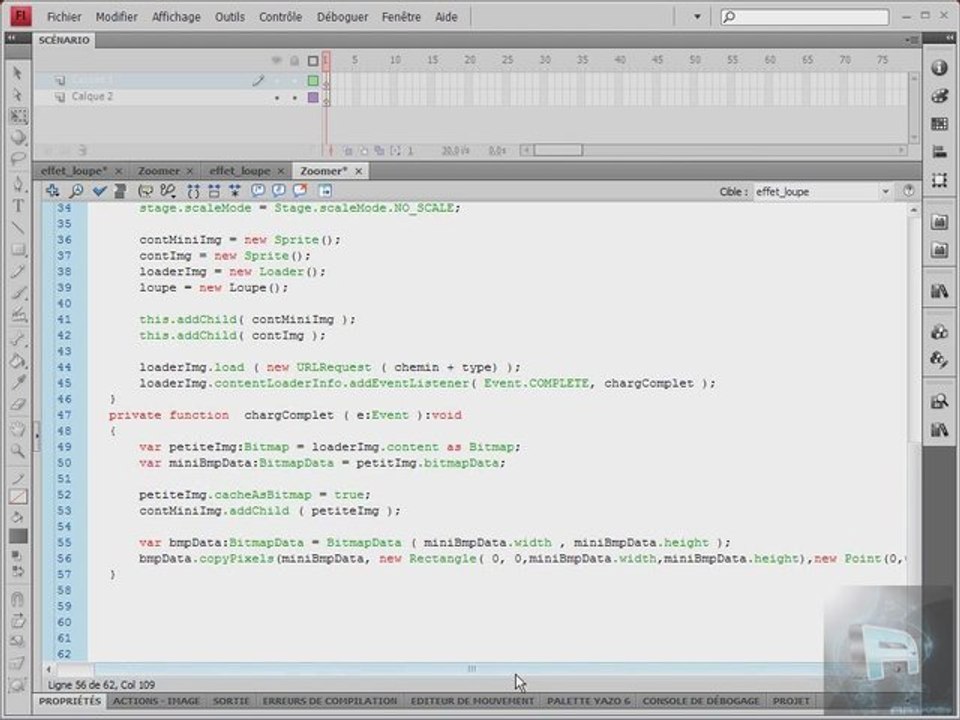Screen dimensions: 960x720
Task: Toggle visibility dot of Calque 2
Action: point(277,98)
